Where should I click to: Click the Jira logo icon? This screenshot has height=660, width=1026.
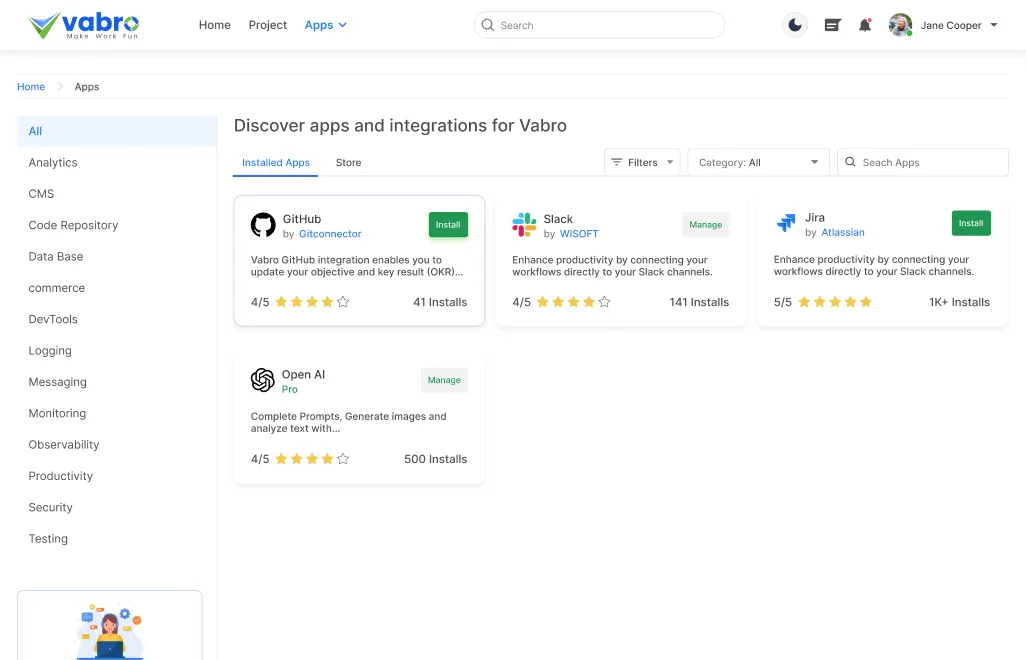pyautogui.click(x=786, y=224)
